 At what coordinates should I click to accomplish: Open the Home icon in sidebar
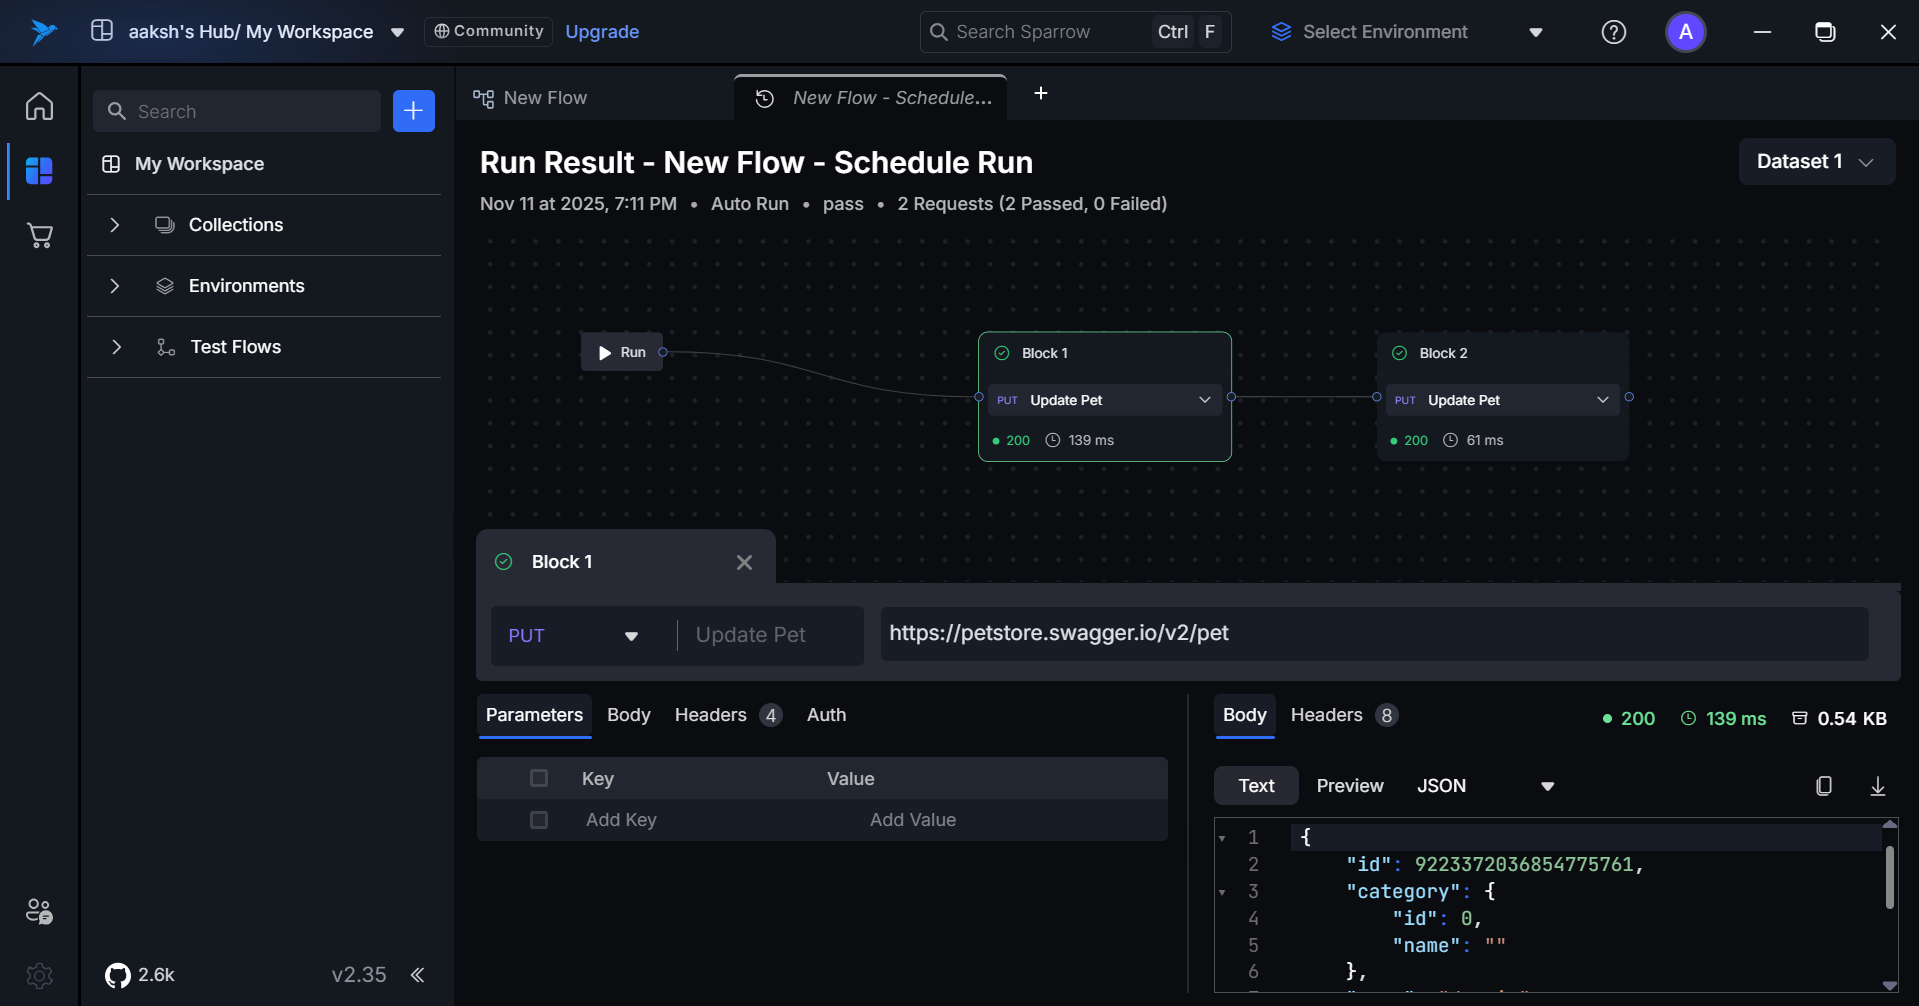click(x=40, y=106)
